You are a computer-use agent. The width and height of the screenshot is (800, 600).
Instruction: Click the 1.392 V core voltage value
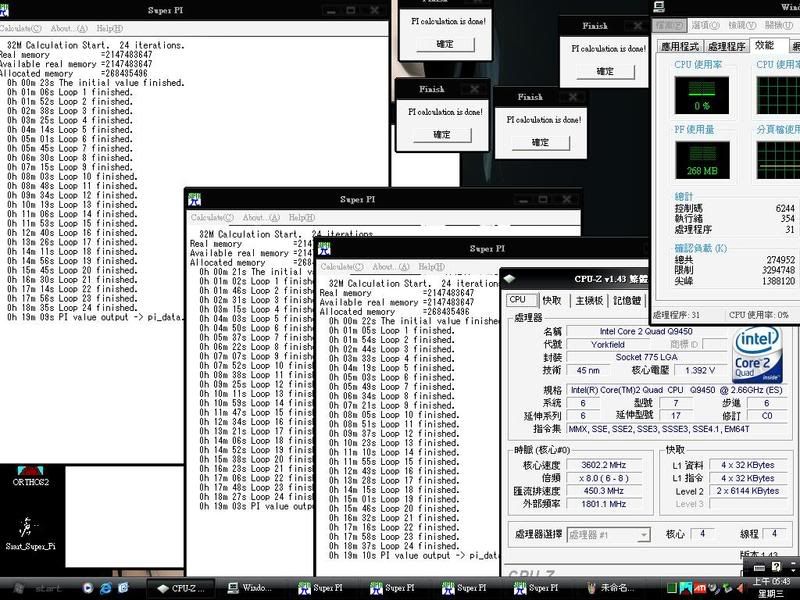tap(700, 370)
